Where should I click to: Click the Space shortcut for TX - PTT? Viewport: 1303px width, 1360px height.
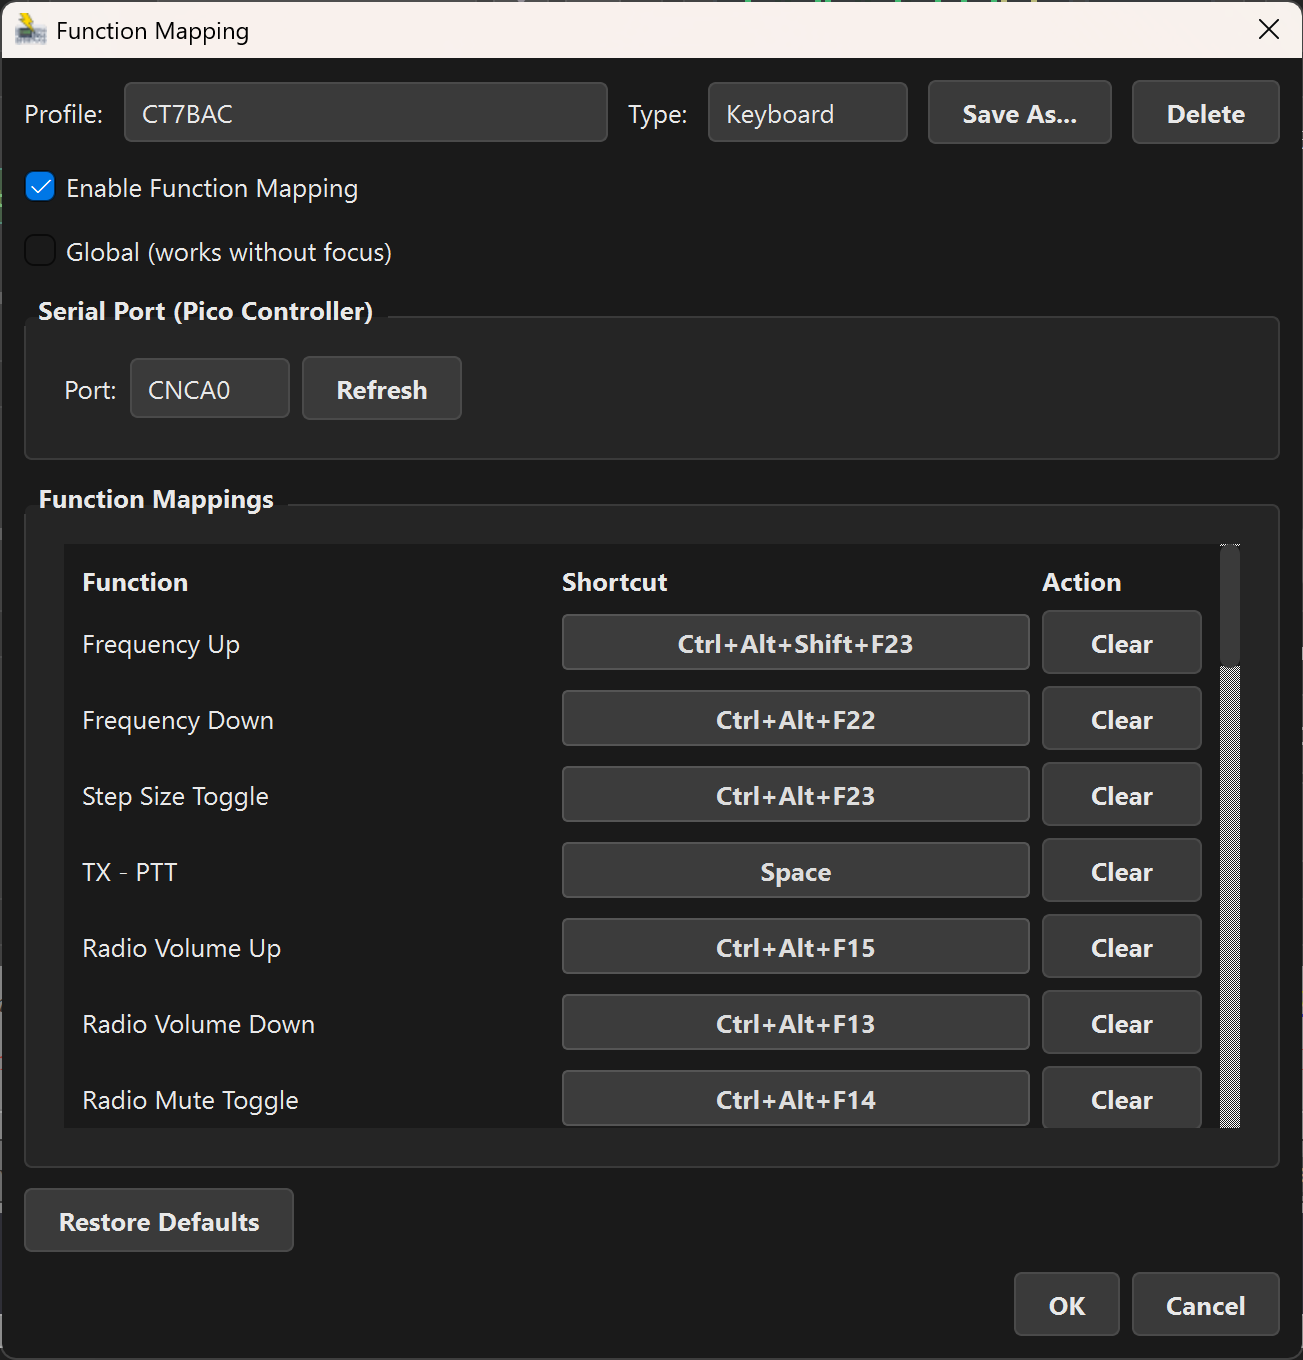pyautogui.click(x=795, y=871)
